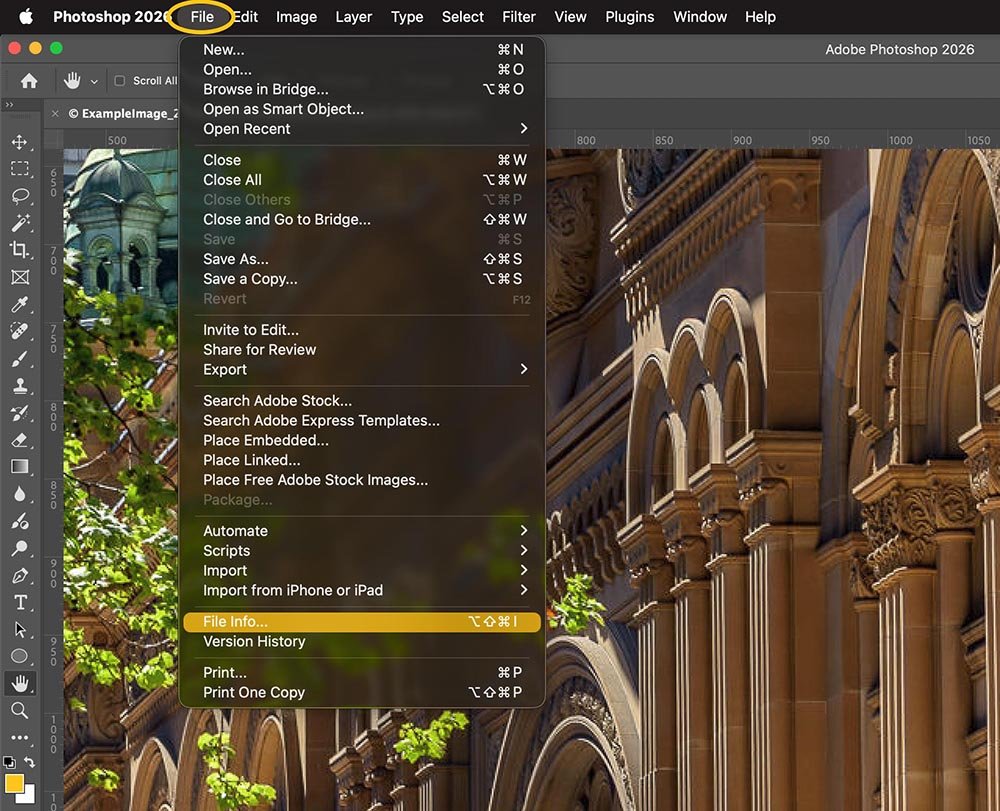
Task: Click New... in the File menu
Action: 362,50
